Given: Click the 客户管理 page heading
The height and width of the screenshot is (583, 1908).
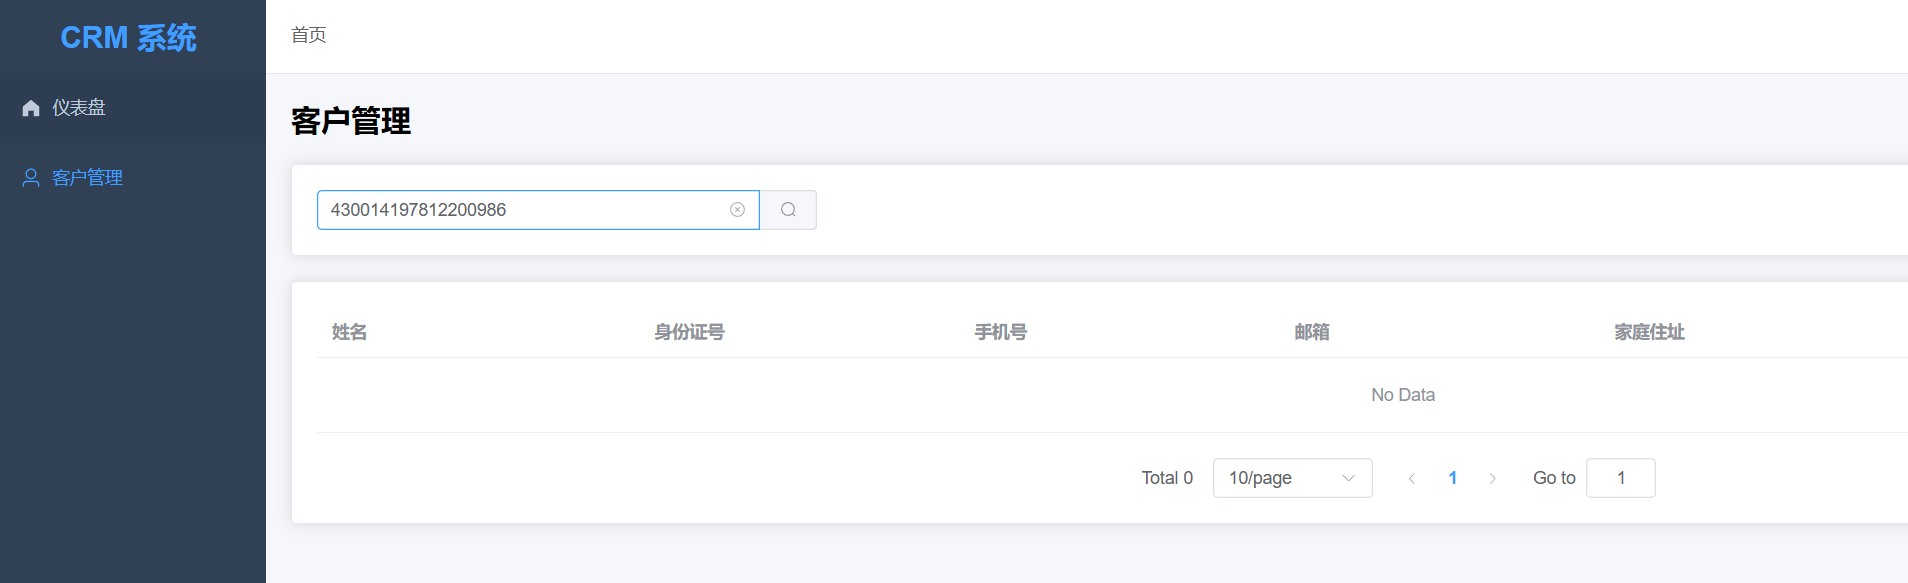Looking at the screenshot, I should [x=351, y=121].
